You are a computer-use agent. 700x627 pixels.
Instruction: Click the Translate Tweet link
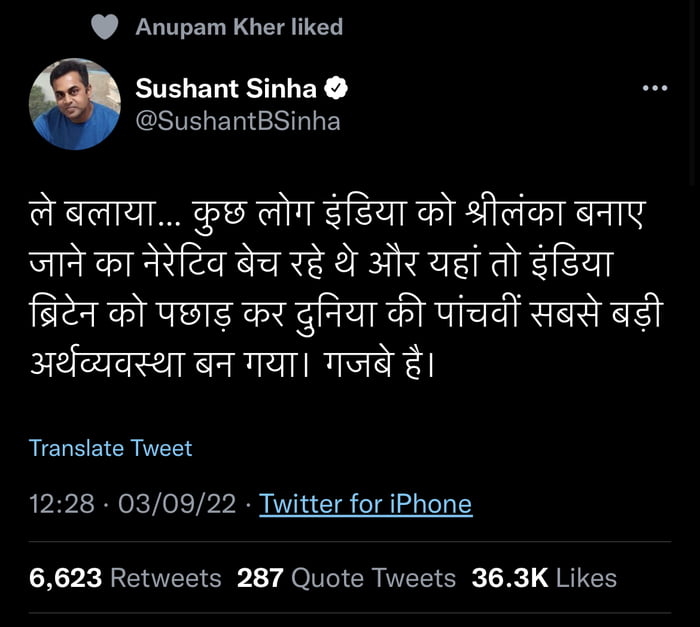tap(110, 448)
